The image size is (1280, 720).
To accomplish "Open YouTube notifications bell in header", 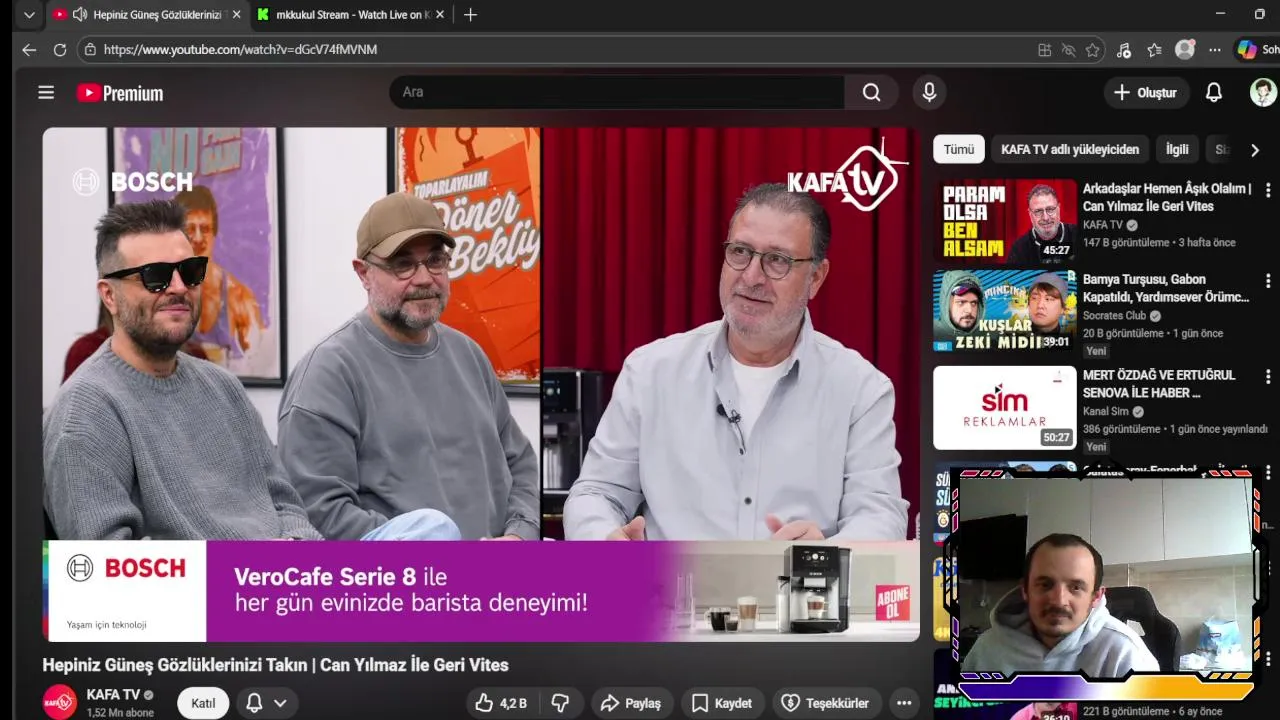I will click(x=1213, y=92).
